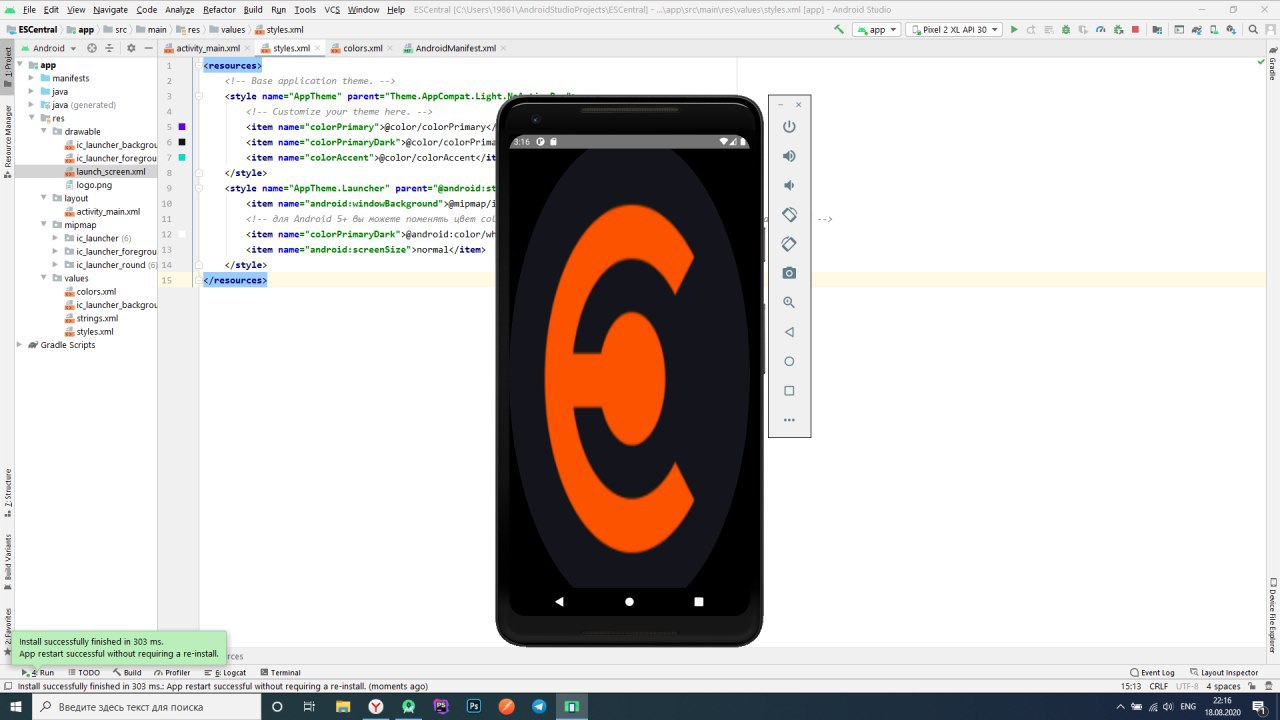Click the Make Project hammer icon
The image size is (1280, 720).
838,30
